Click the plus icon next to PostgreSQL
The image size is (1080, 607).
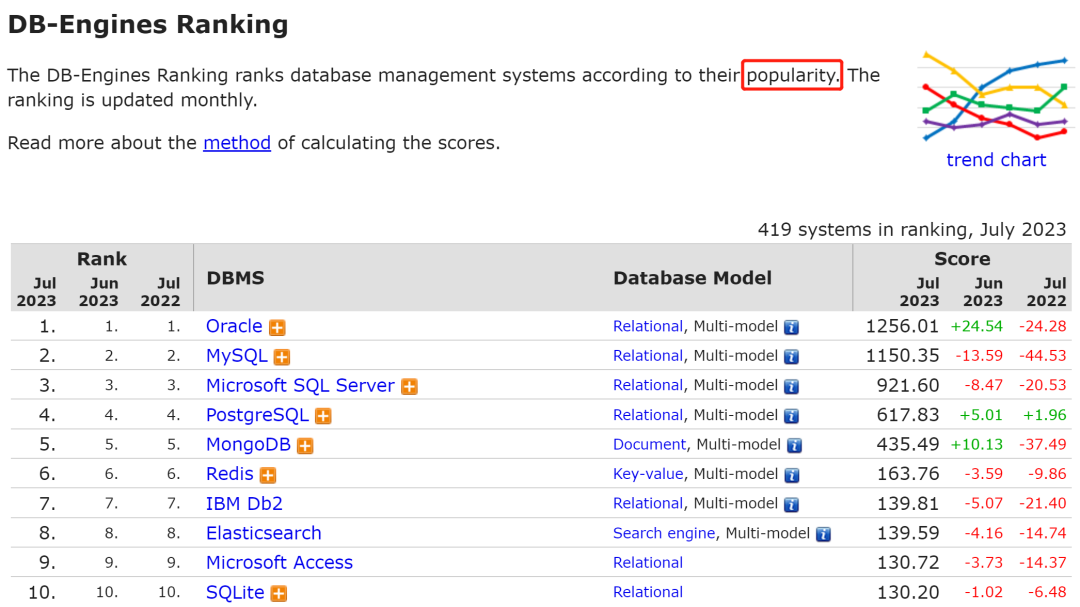323,416
